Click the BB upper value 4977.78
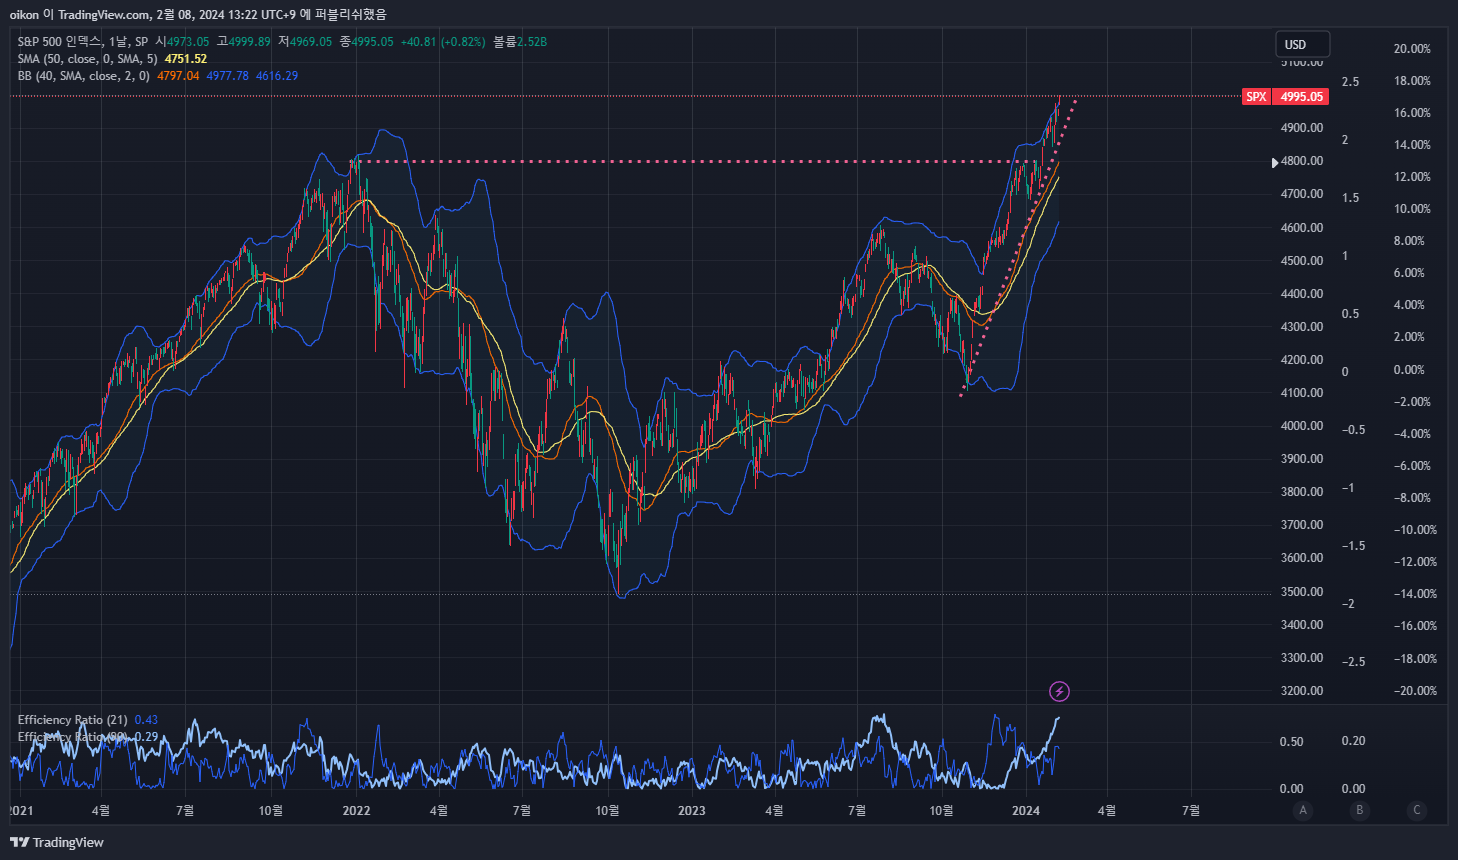 [228, 76]
